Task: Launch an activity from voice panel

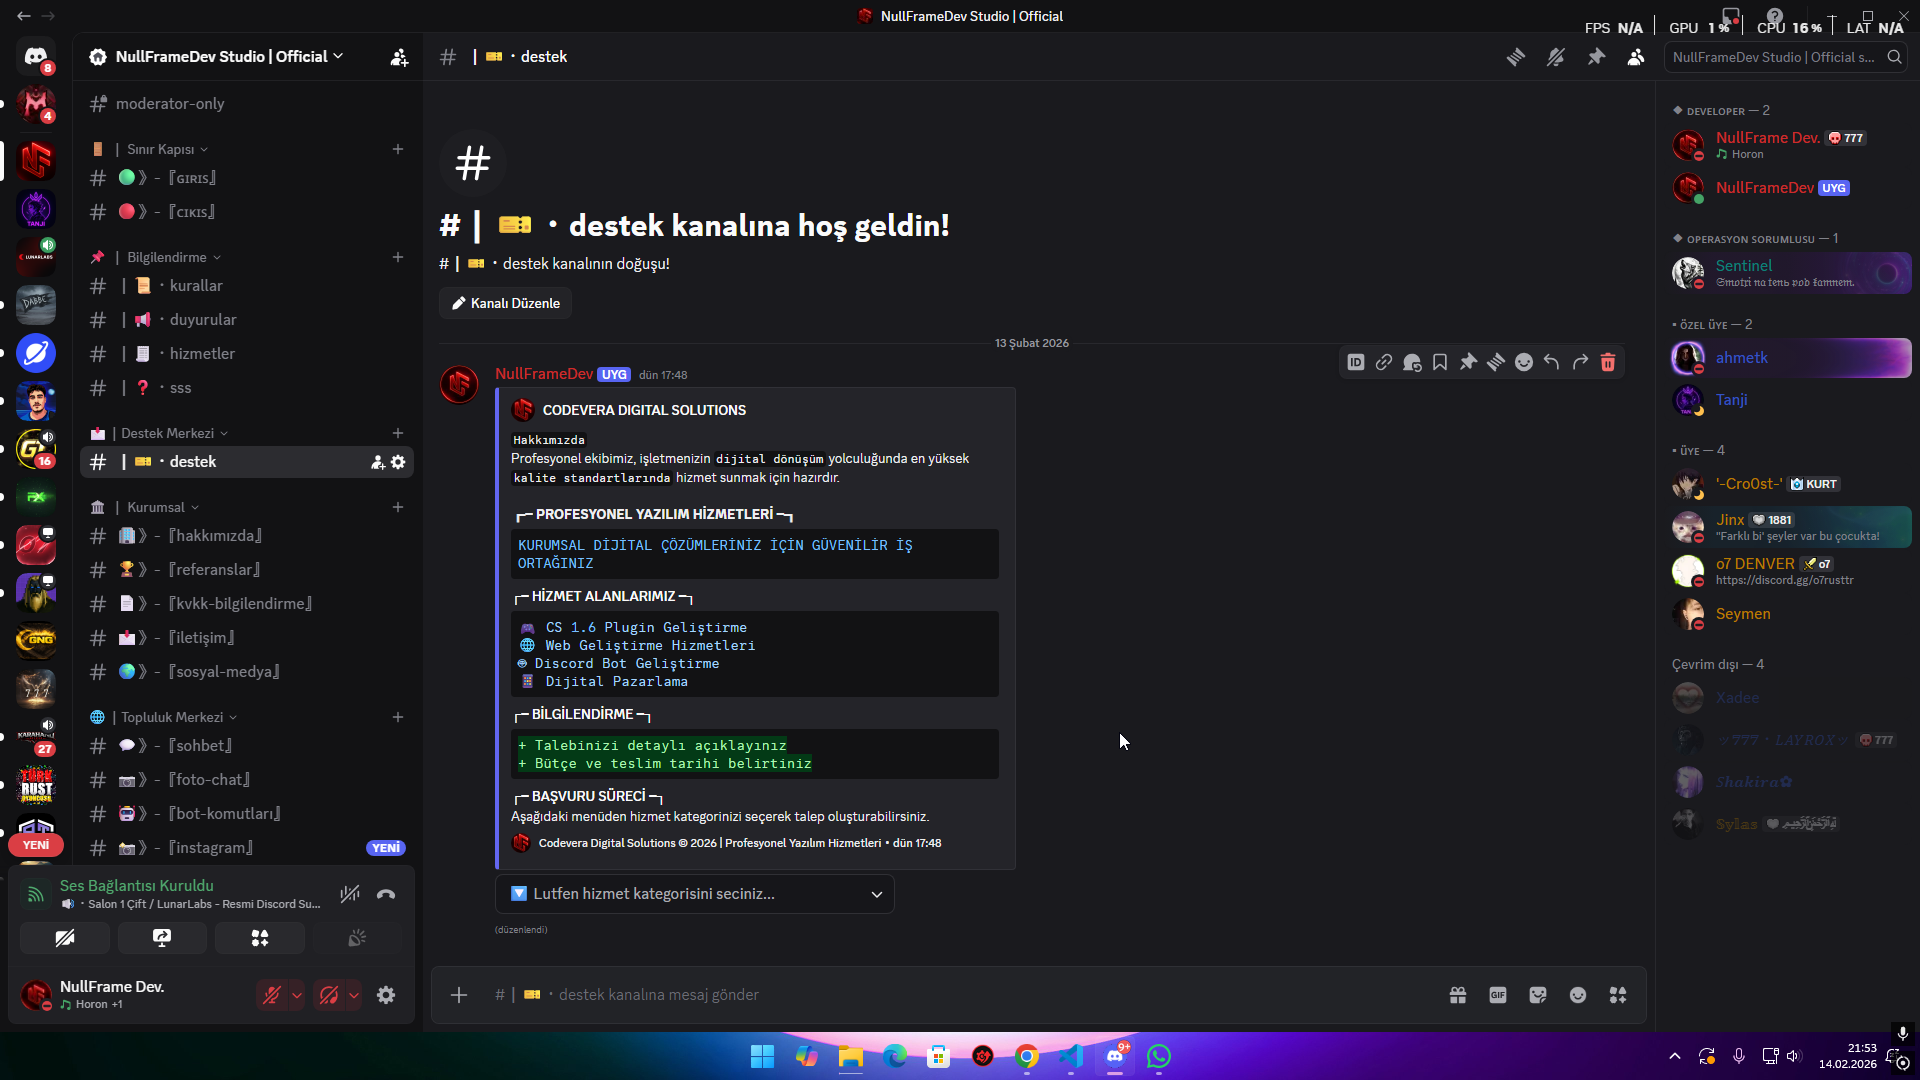Action: 260,938
